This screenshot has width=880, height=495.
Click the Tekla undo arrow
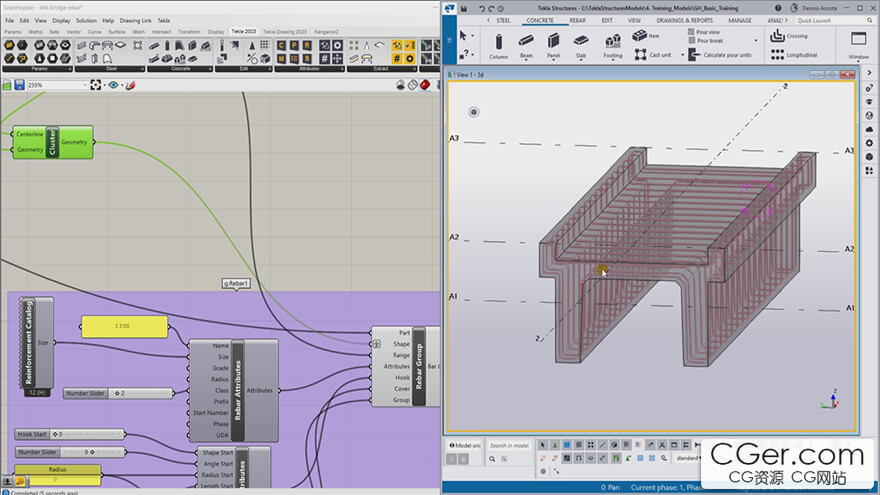pos(482,8)
